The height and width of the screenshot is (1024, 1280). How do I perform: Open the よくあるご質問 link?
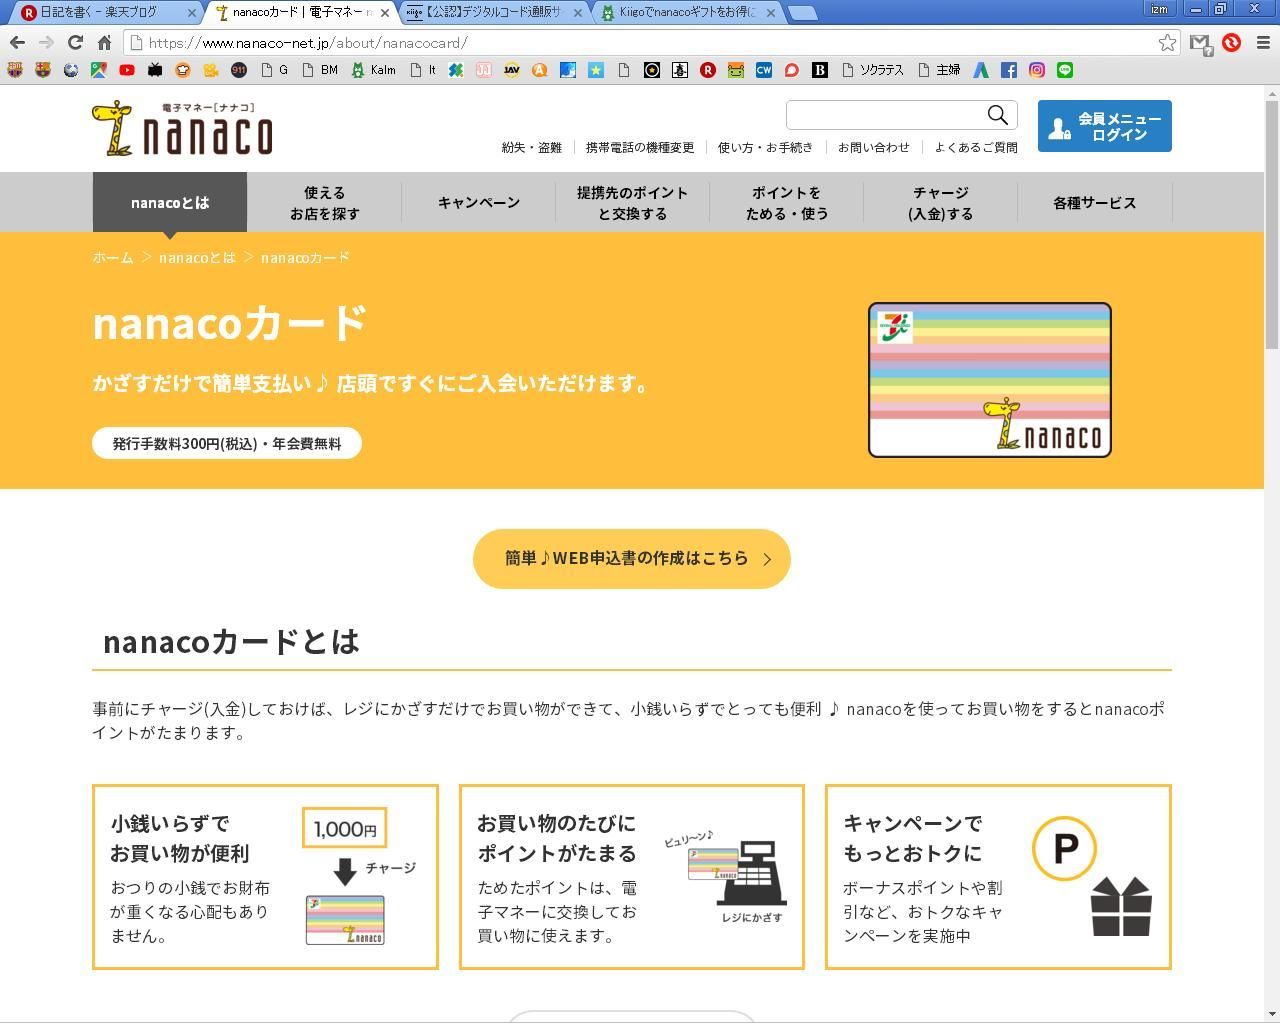point(977,147)
